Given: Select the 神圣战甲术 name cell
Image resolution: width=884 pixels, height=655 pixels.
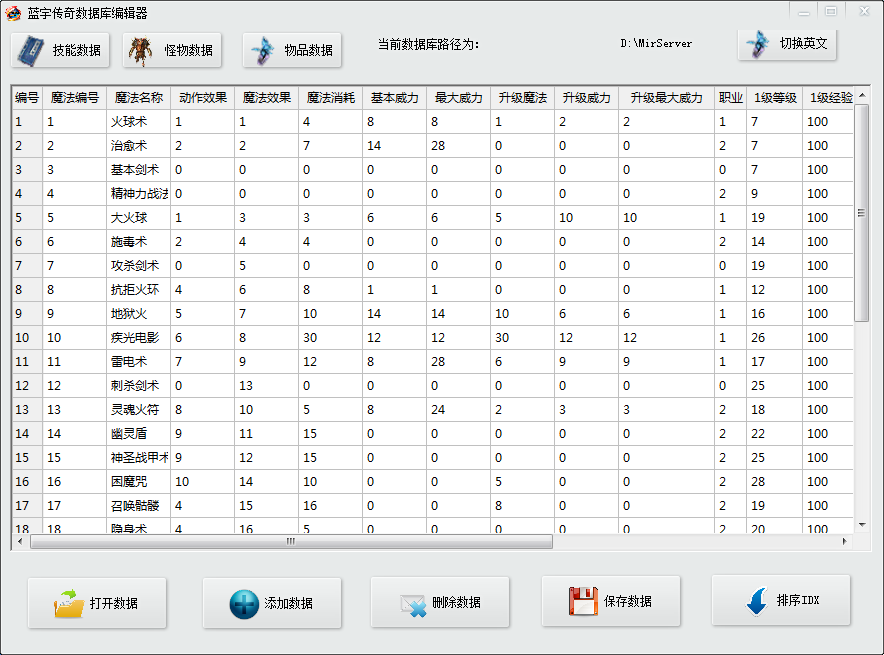Looking at the screenshot, I should click(x=138, y=457).
